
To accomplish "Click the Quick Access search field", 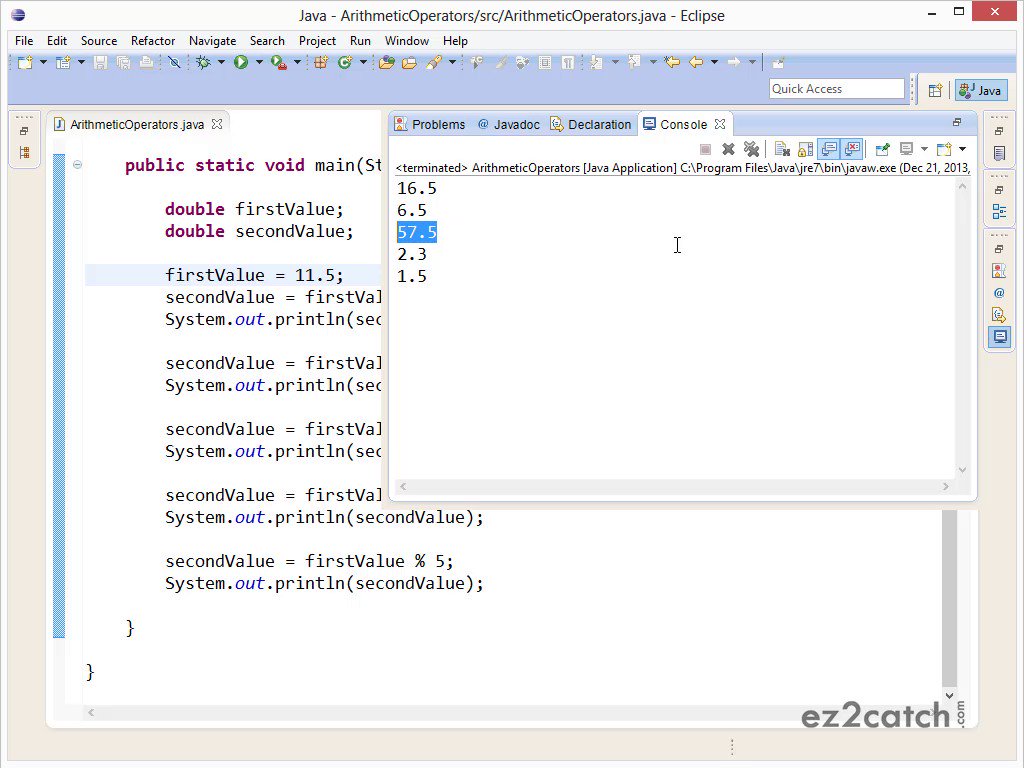I will point(837,89).
